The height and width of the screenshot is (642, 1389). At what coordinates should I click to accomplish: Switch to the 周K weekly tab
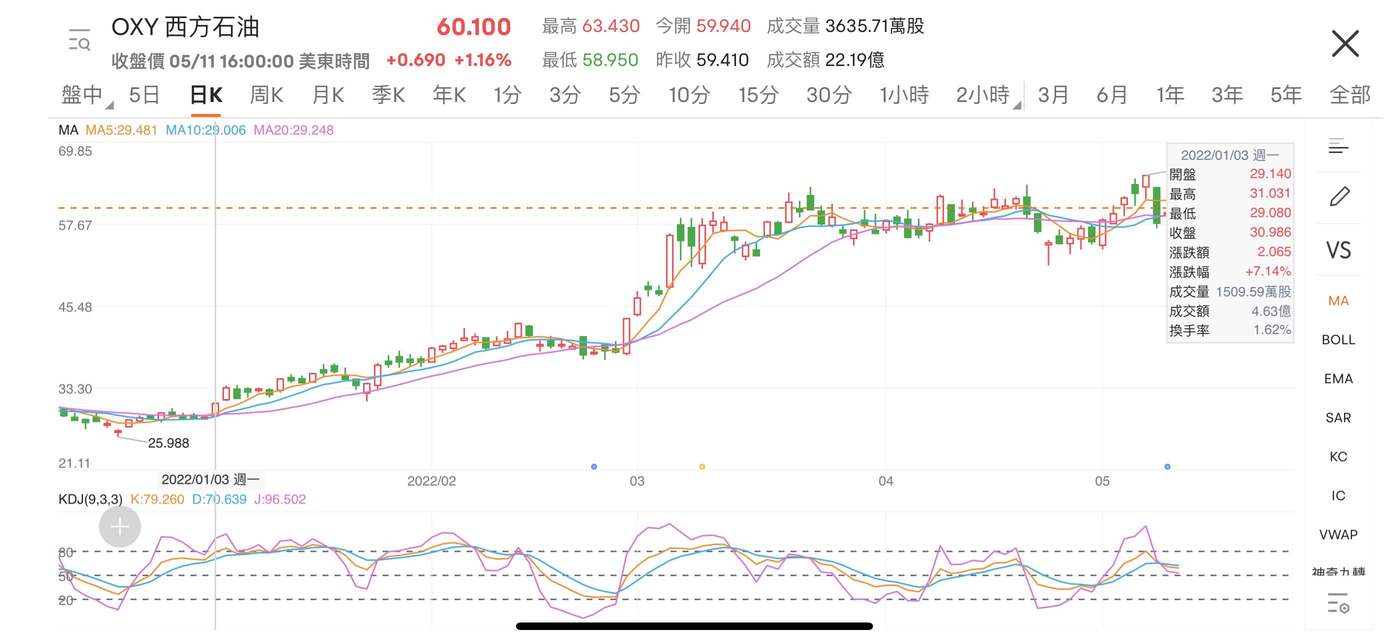[x=266, y=95]
